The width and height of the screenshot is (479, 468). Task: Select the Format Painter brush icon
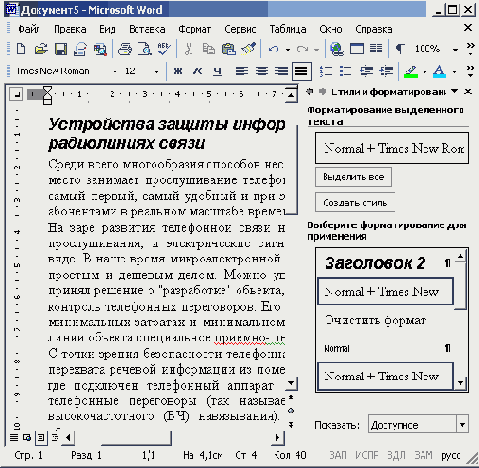(249, 49)
